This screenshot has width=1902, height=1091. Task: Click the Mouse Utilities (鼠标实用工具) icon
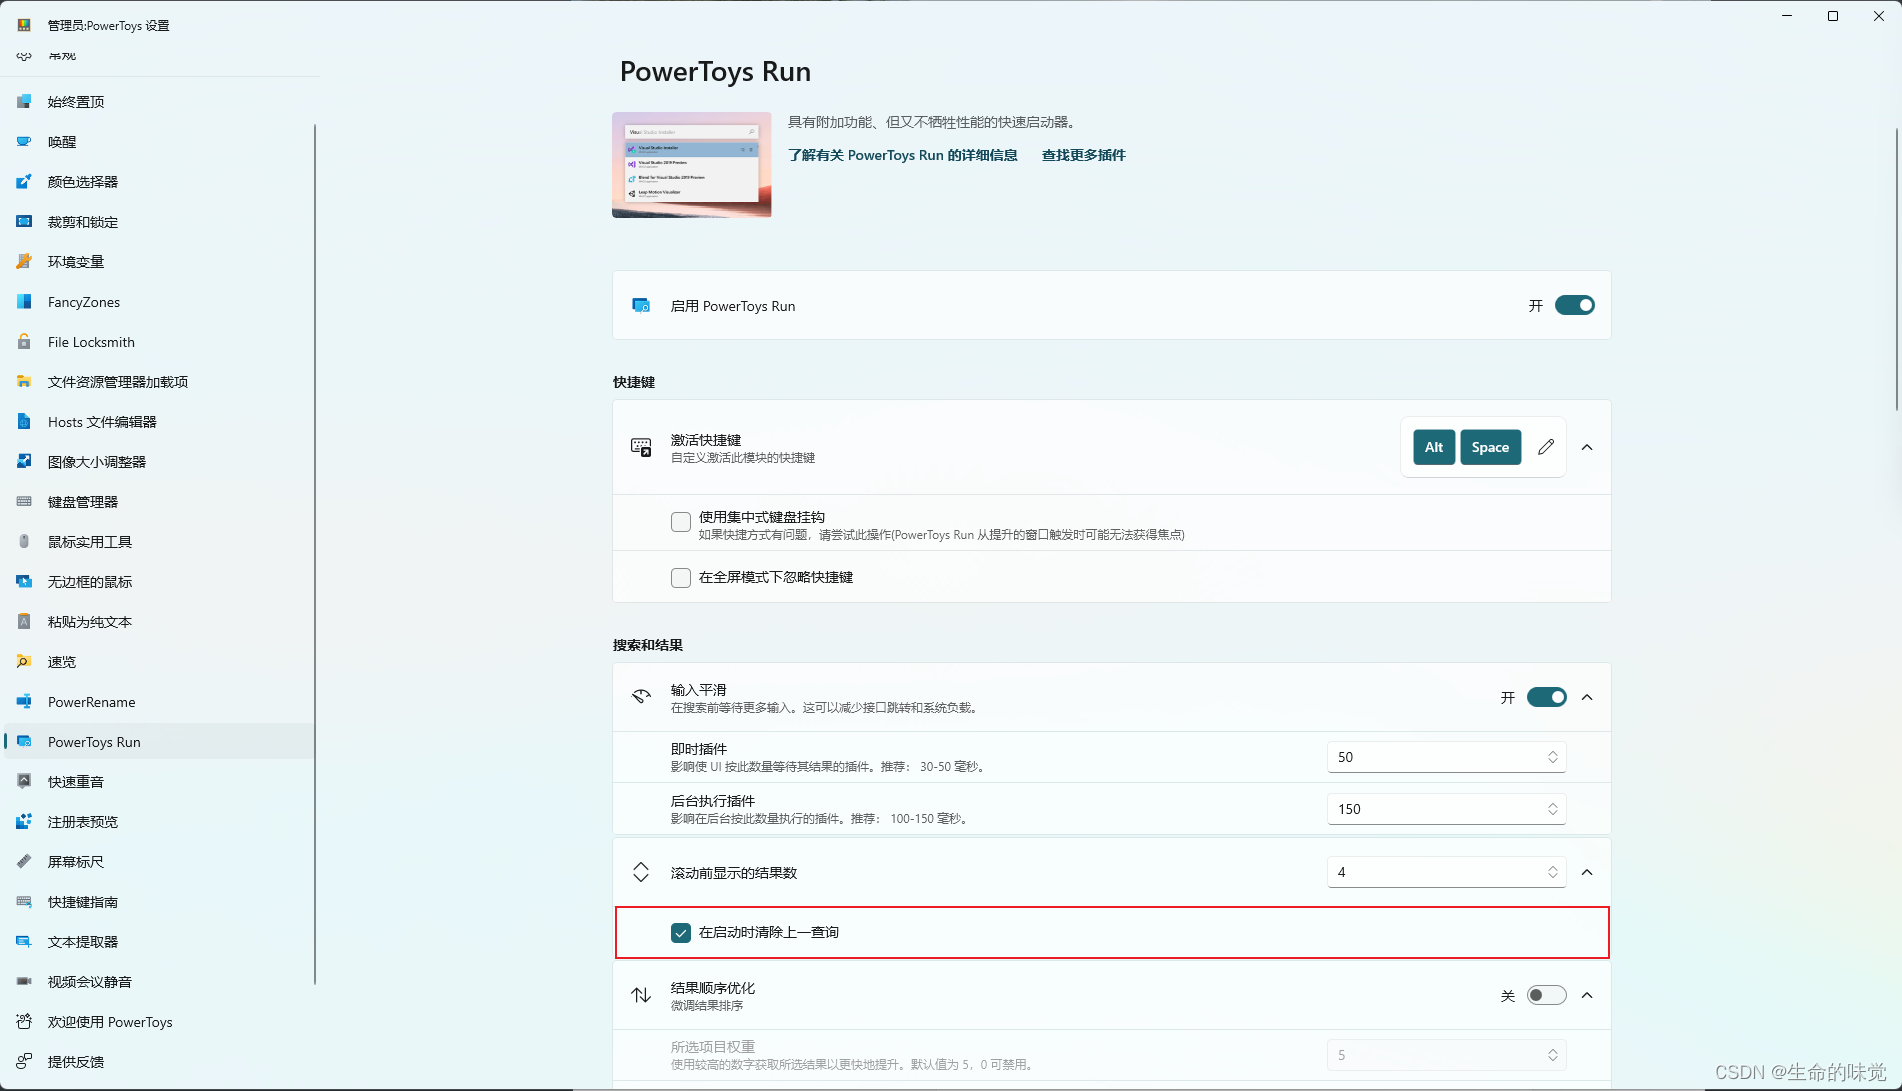click(24, 542)
